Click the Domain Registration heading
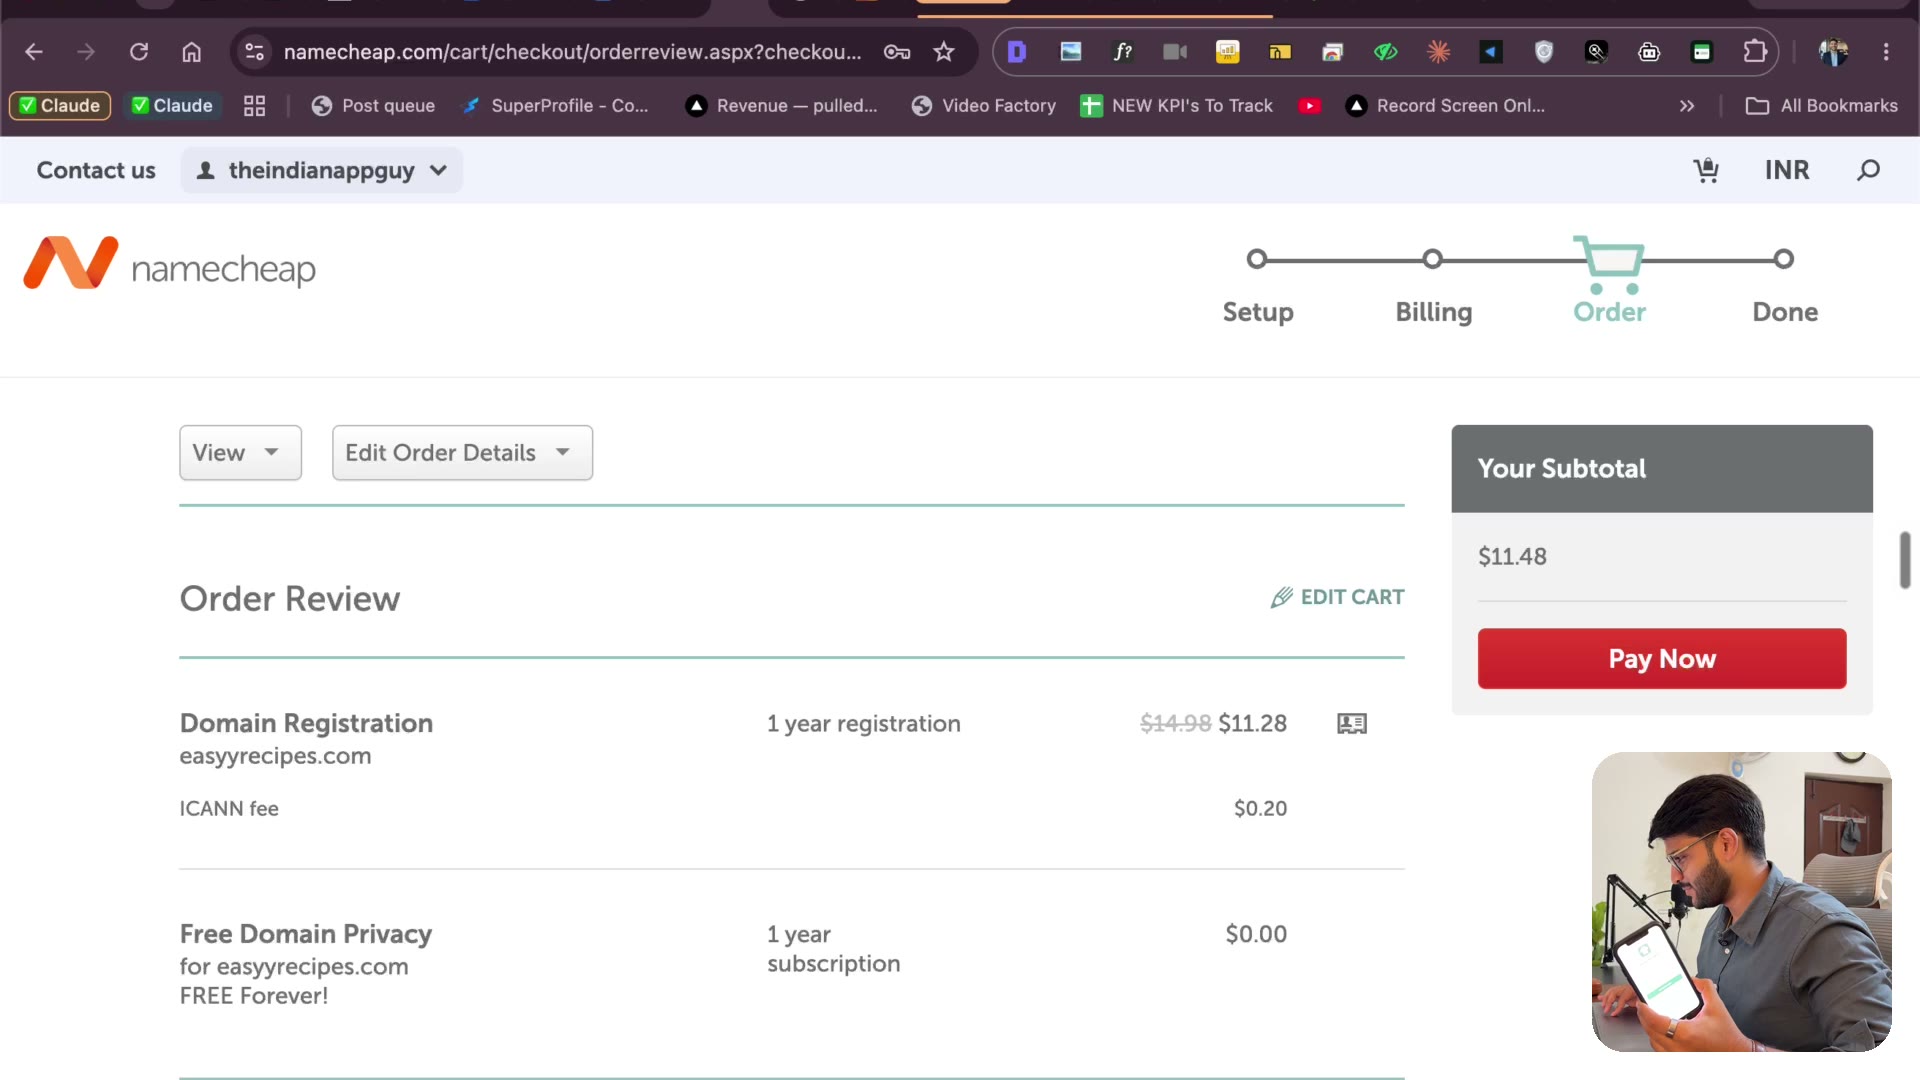Screen dimensions: 1920x1080 (306, 723)
